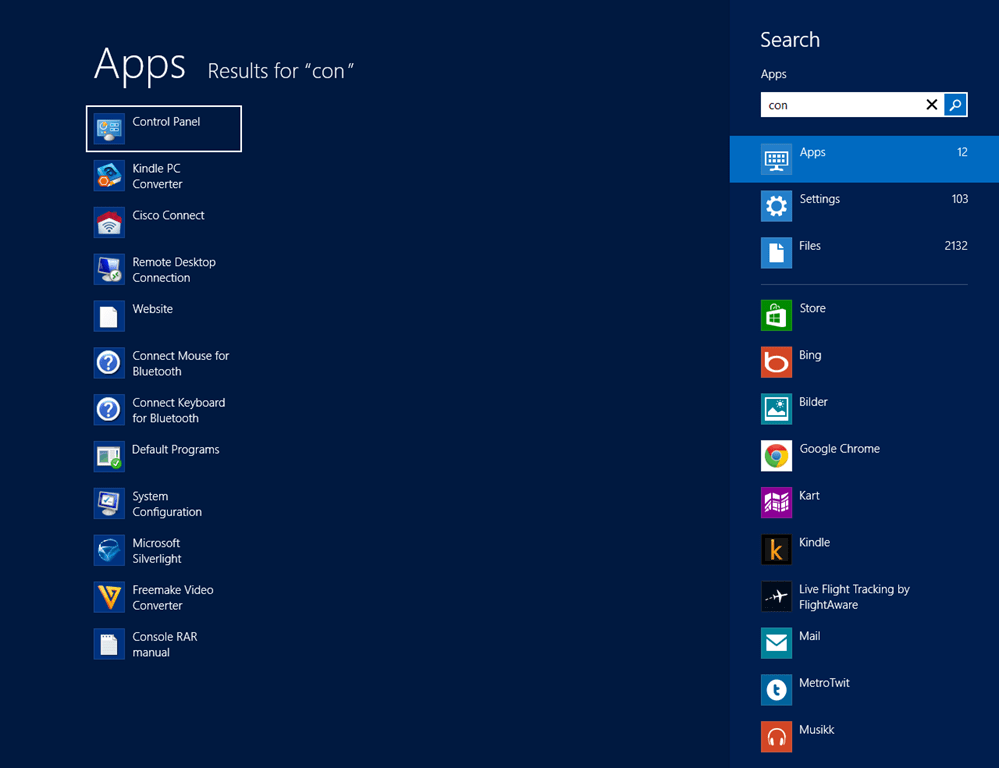Launch Freemake Video Converter icon

[109, 597]
